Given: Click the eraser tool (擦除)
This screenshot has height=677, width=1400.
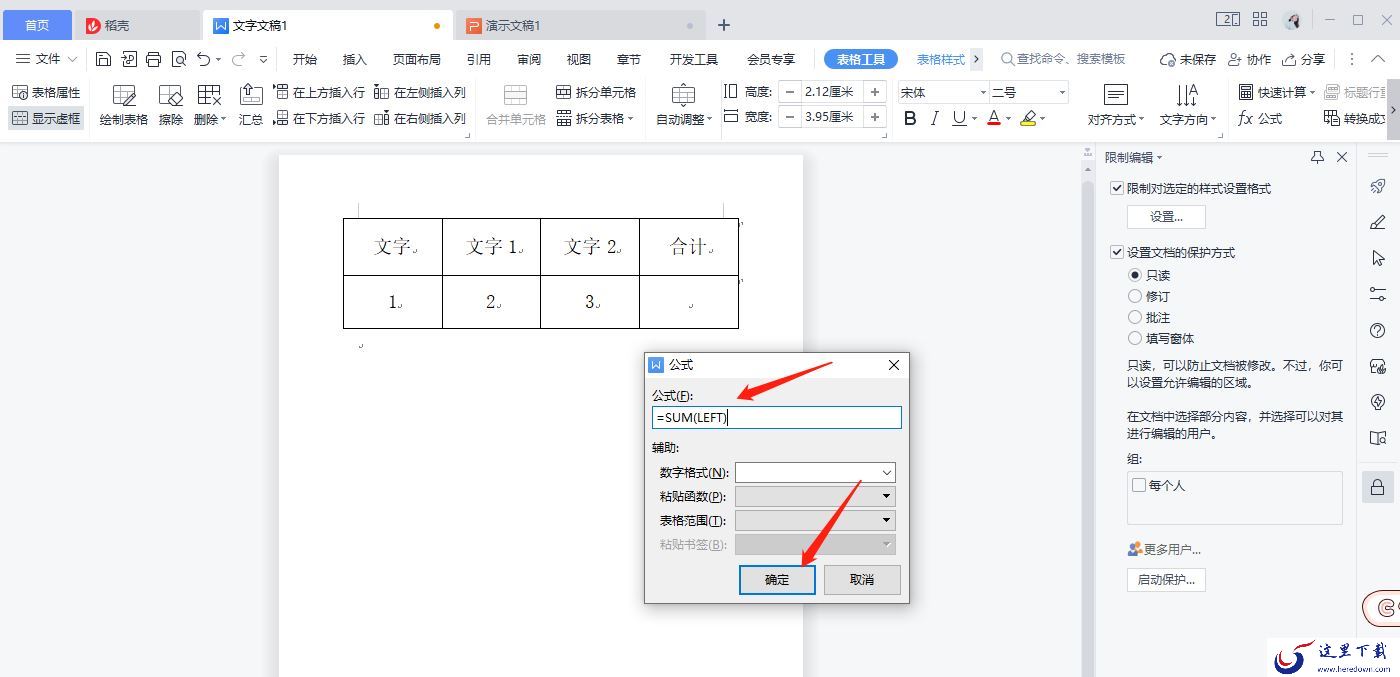Looking at the screenshot, I should [171, 105].
